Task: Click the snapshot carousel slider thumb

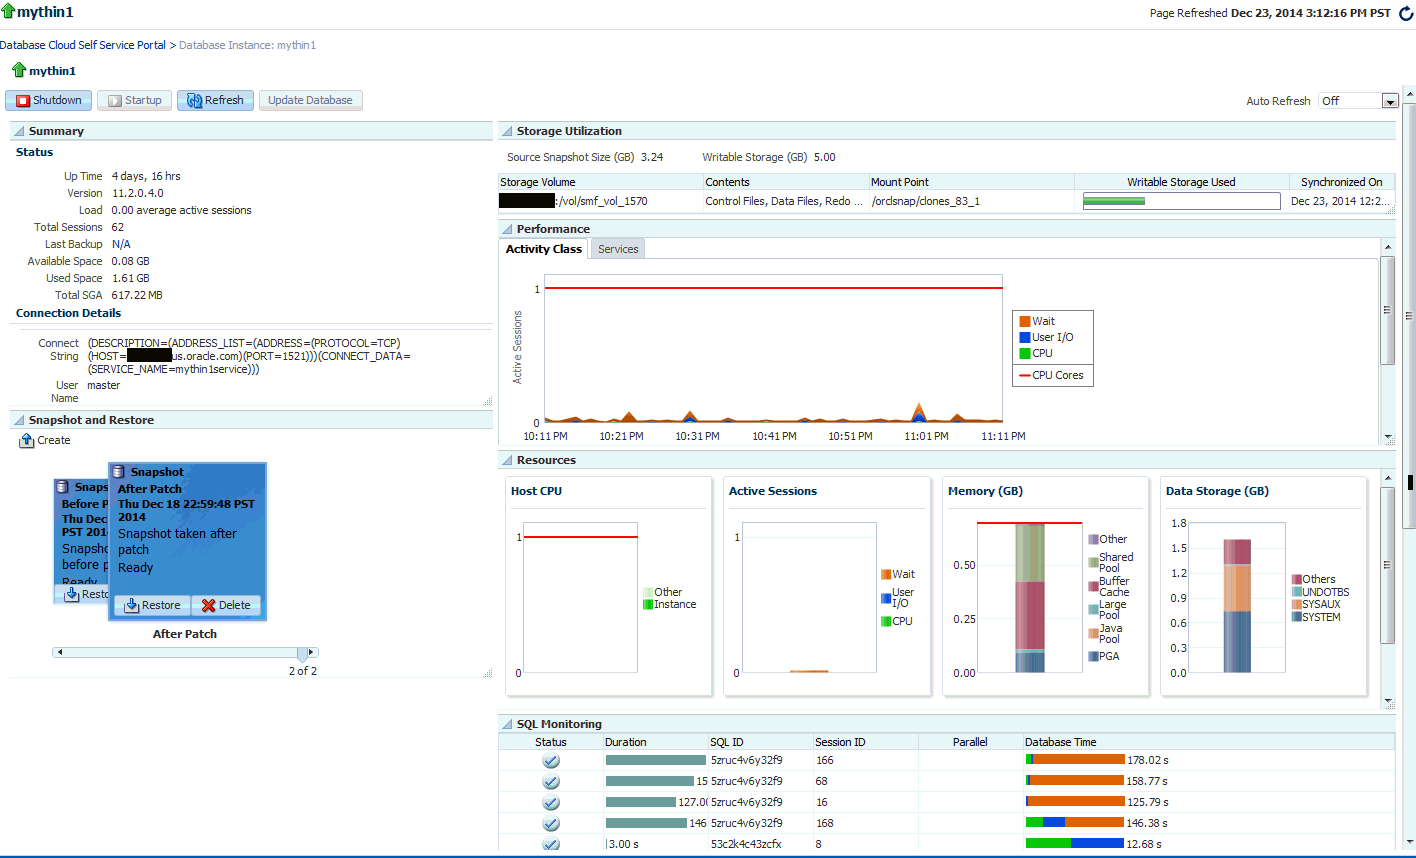Action: (303, 654)
